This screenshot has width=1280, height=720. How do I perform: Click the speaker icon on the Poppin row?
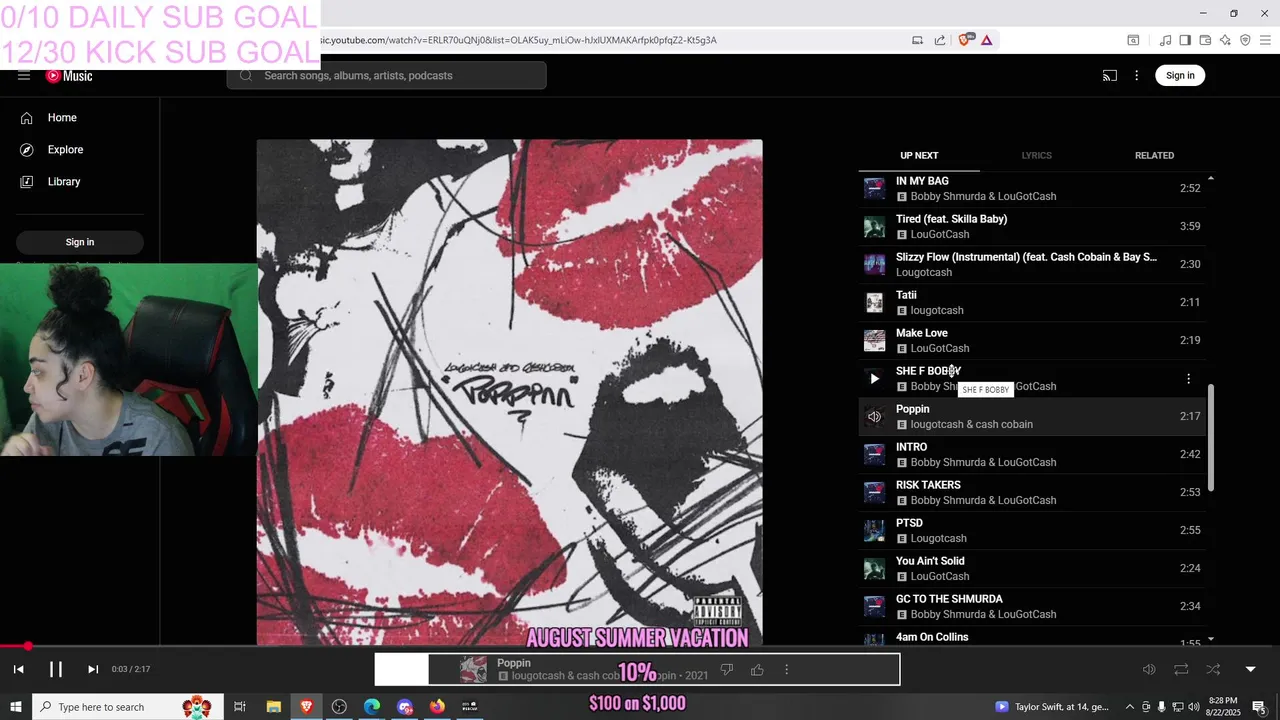point(875,417)
